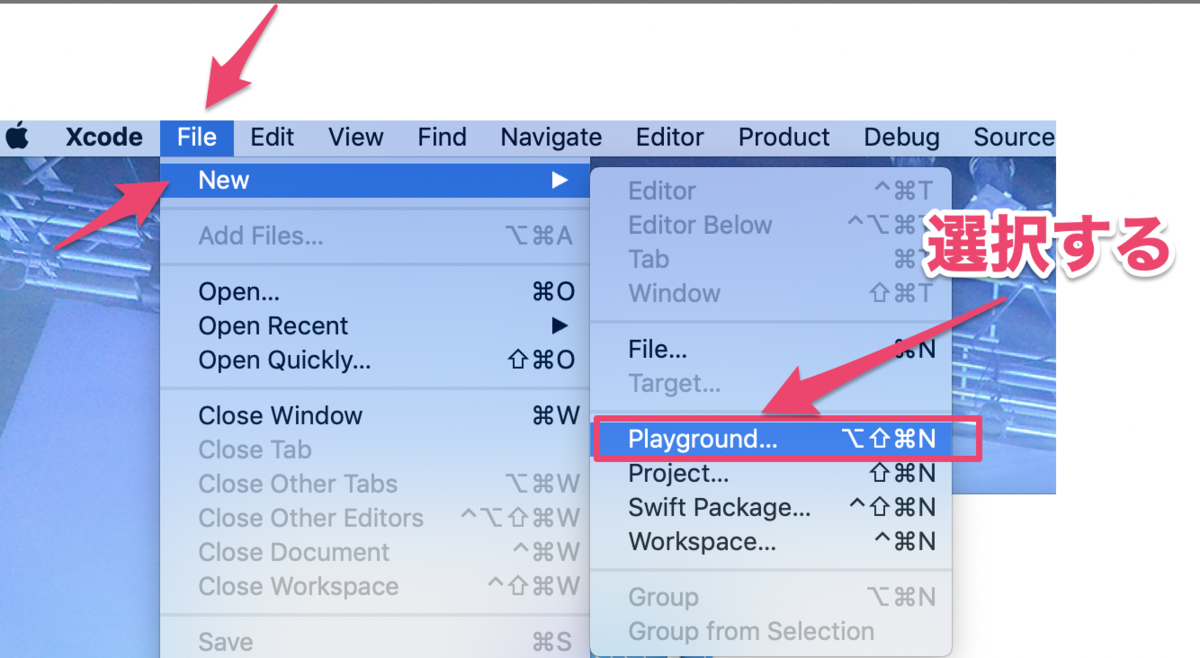Select Close Other Editors menu item
This screenshot has width=1200, height=658.
pos(376,518)
